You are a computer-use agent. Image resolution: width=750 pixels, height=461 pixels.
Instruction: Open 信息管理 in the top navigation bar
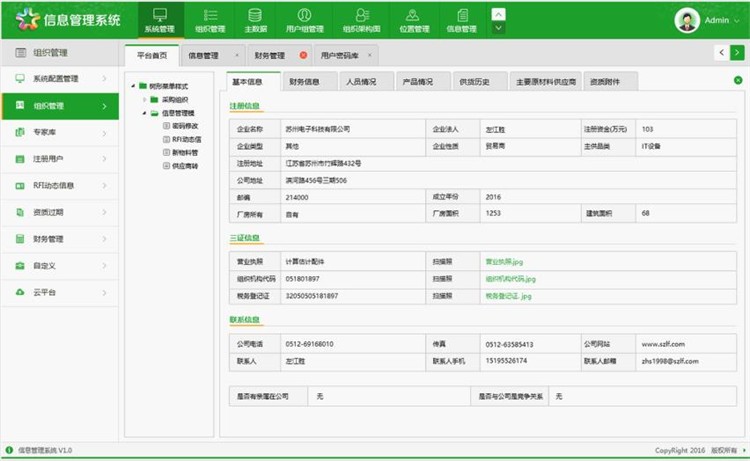(x=462, y=20)
